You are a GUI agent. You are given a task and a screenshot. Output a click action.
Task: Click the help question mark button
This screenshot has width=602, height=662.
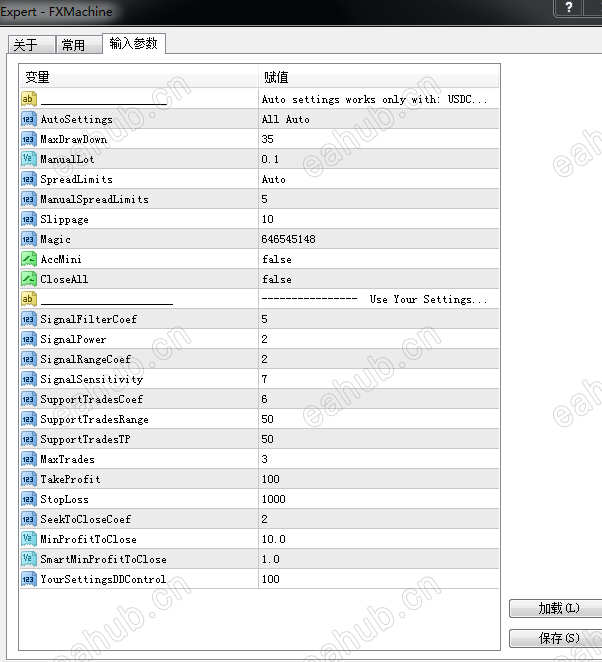coord(568,7)
